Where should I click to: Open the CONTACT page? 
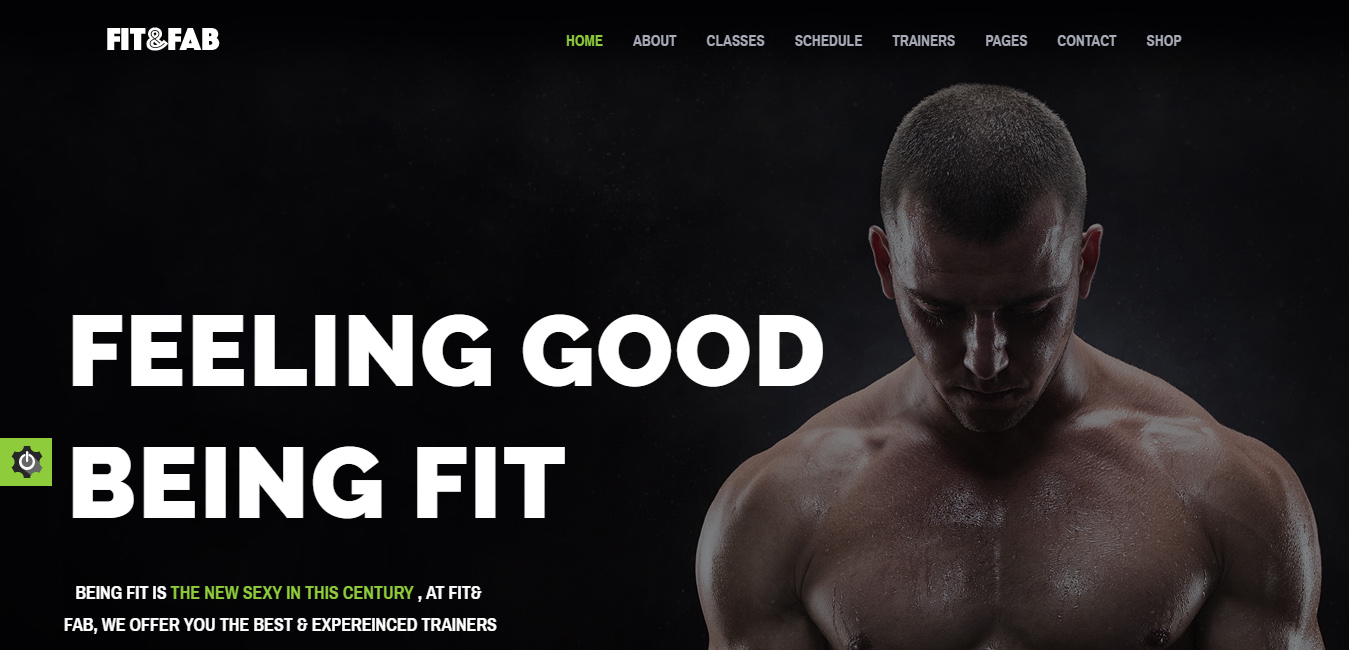(1086, 41)
